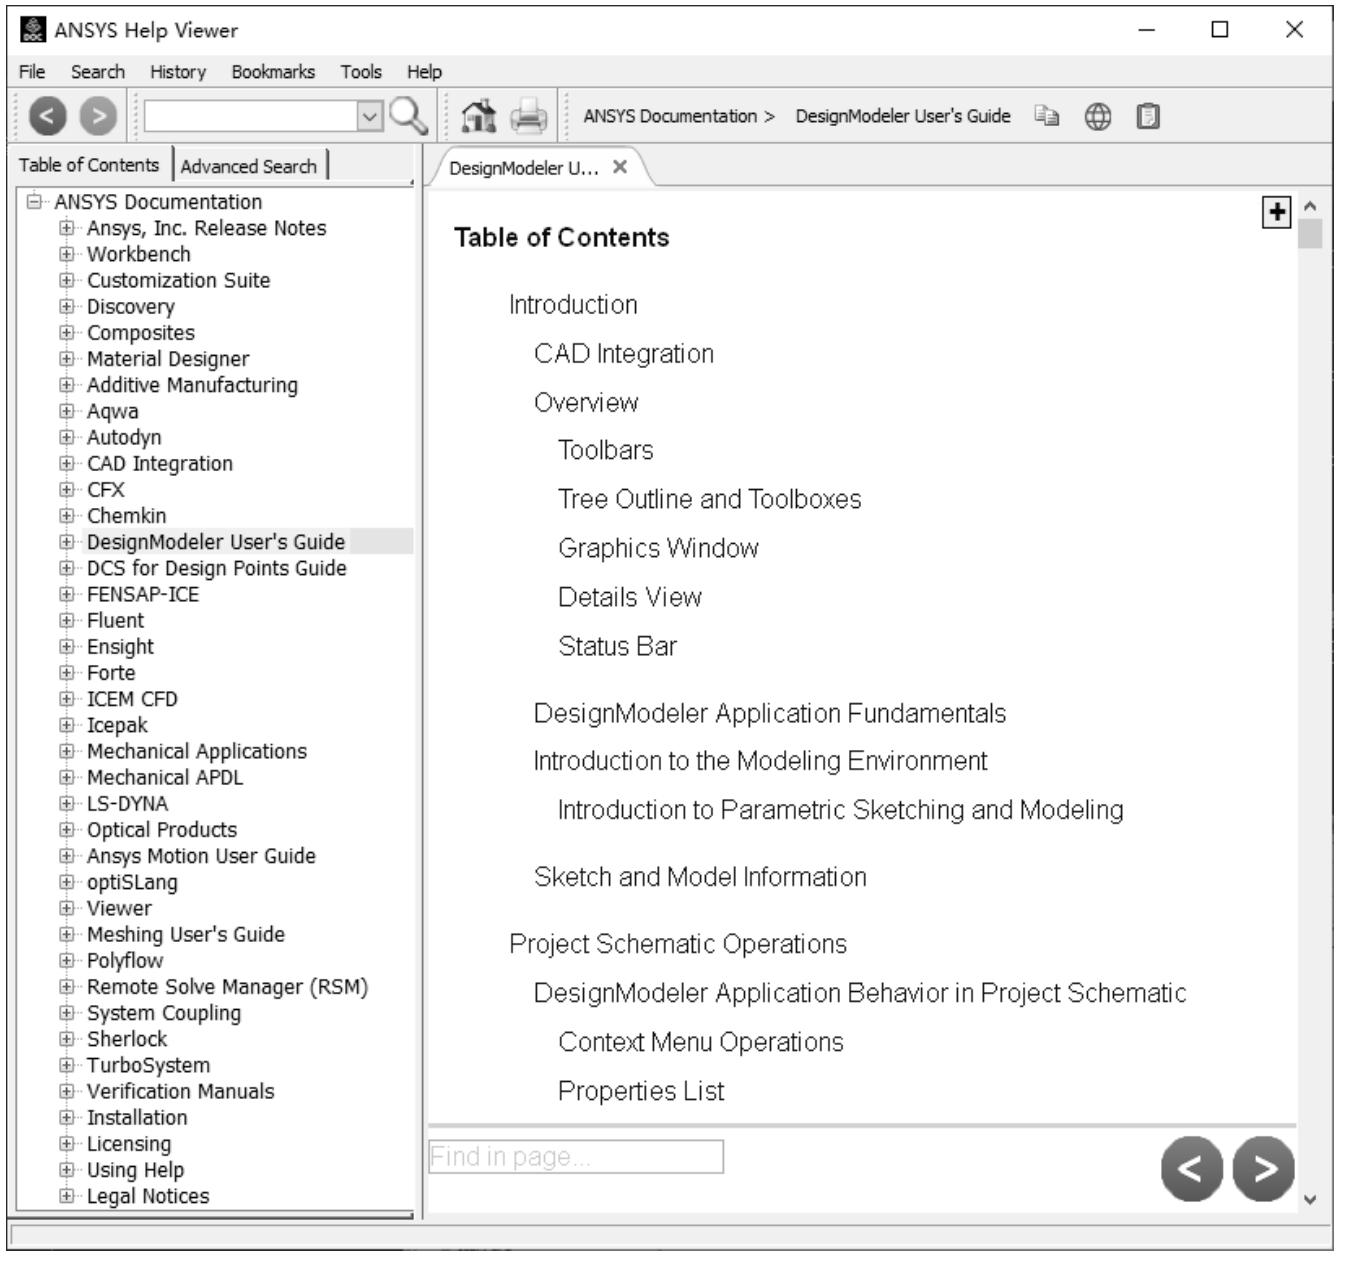Image resolution: width=1354 pixels, height=1272 pixels.
Task: Click the content scrollbar up arrow
Action: click(x=1310, y=205)
